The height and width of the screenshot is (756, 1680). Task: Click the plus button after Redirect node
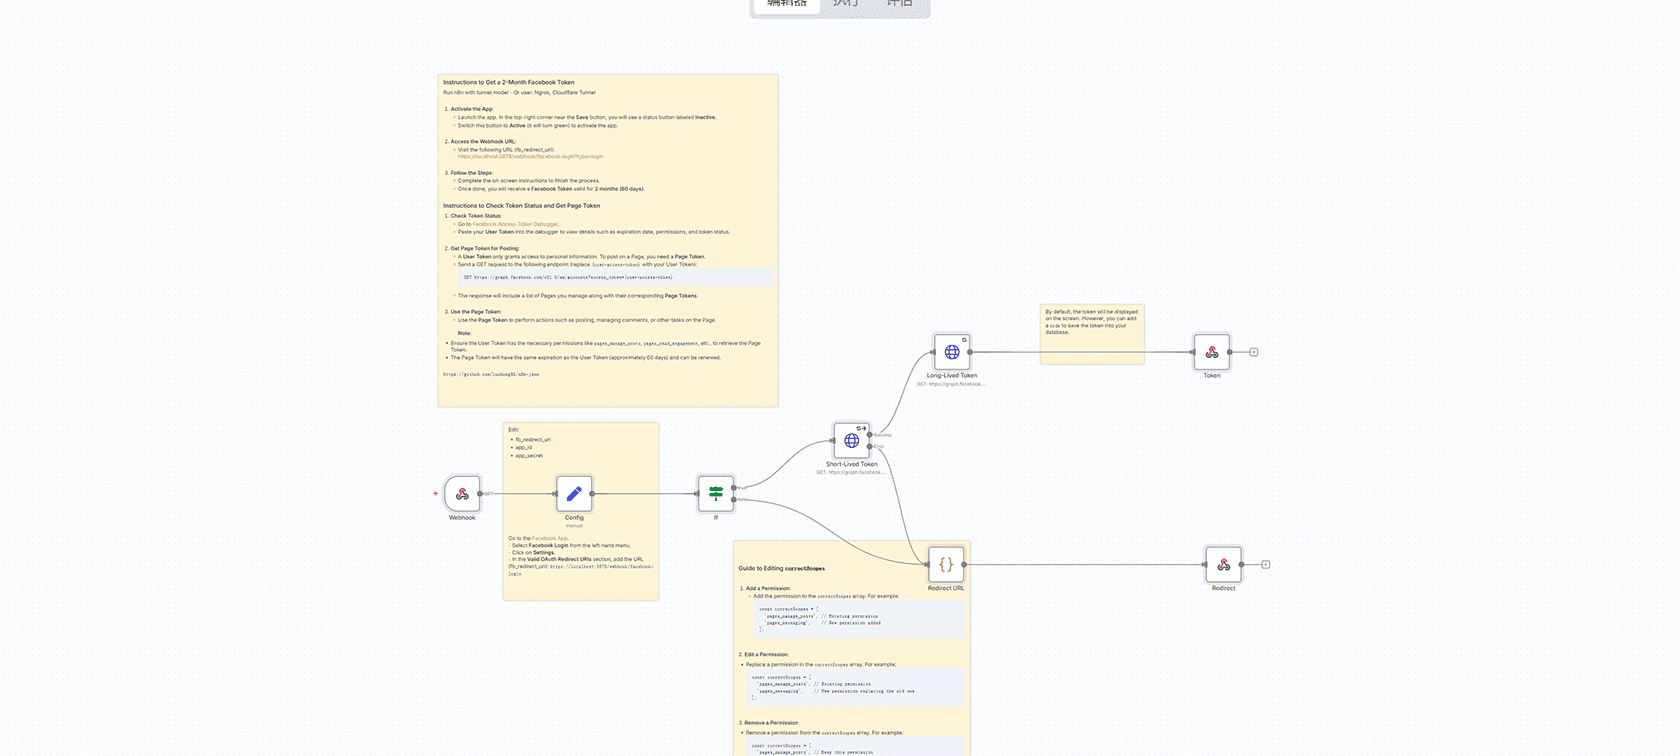1266,565
